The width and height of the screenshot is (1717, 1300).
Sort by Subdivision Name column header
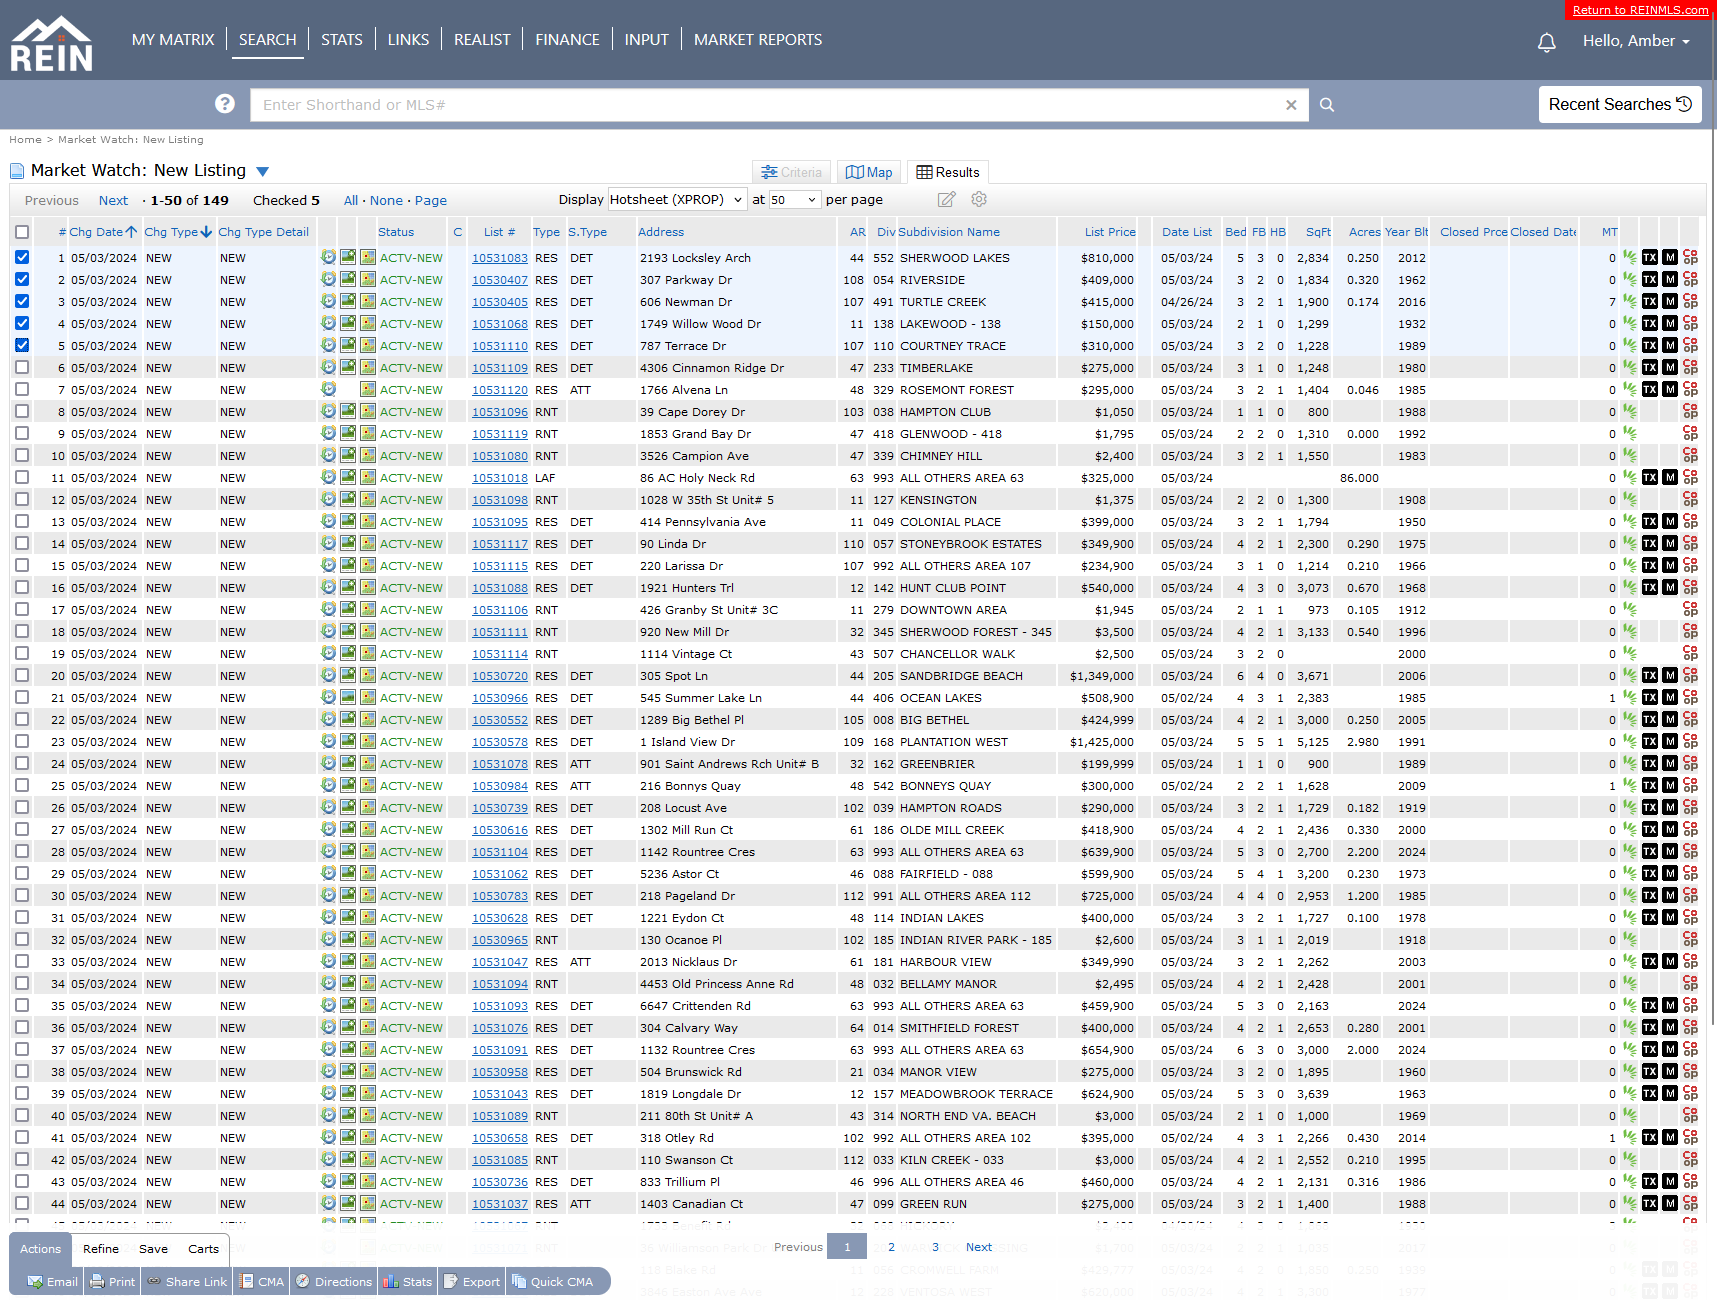coord(949,232)
